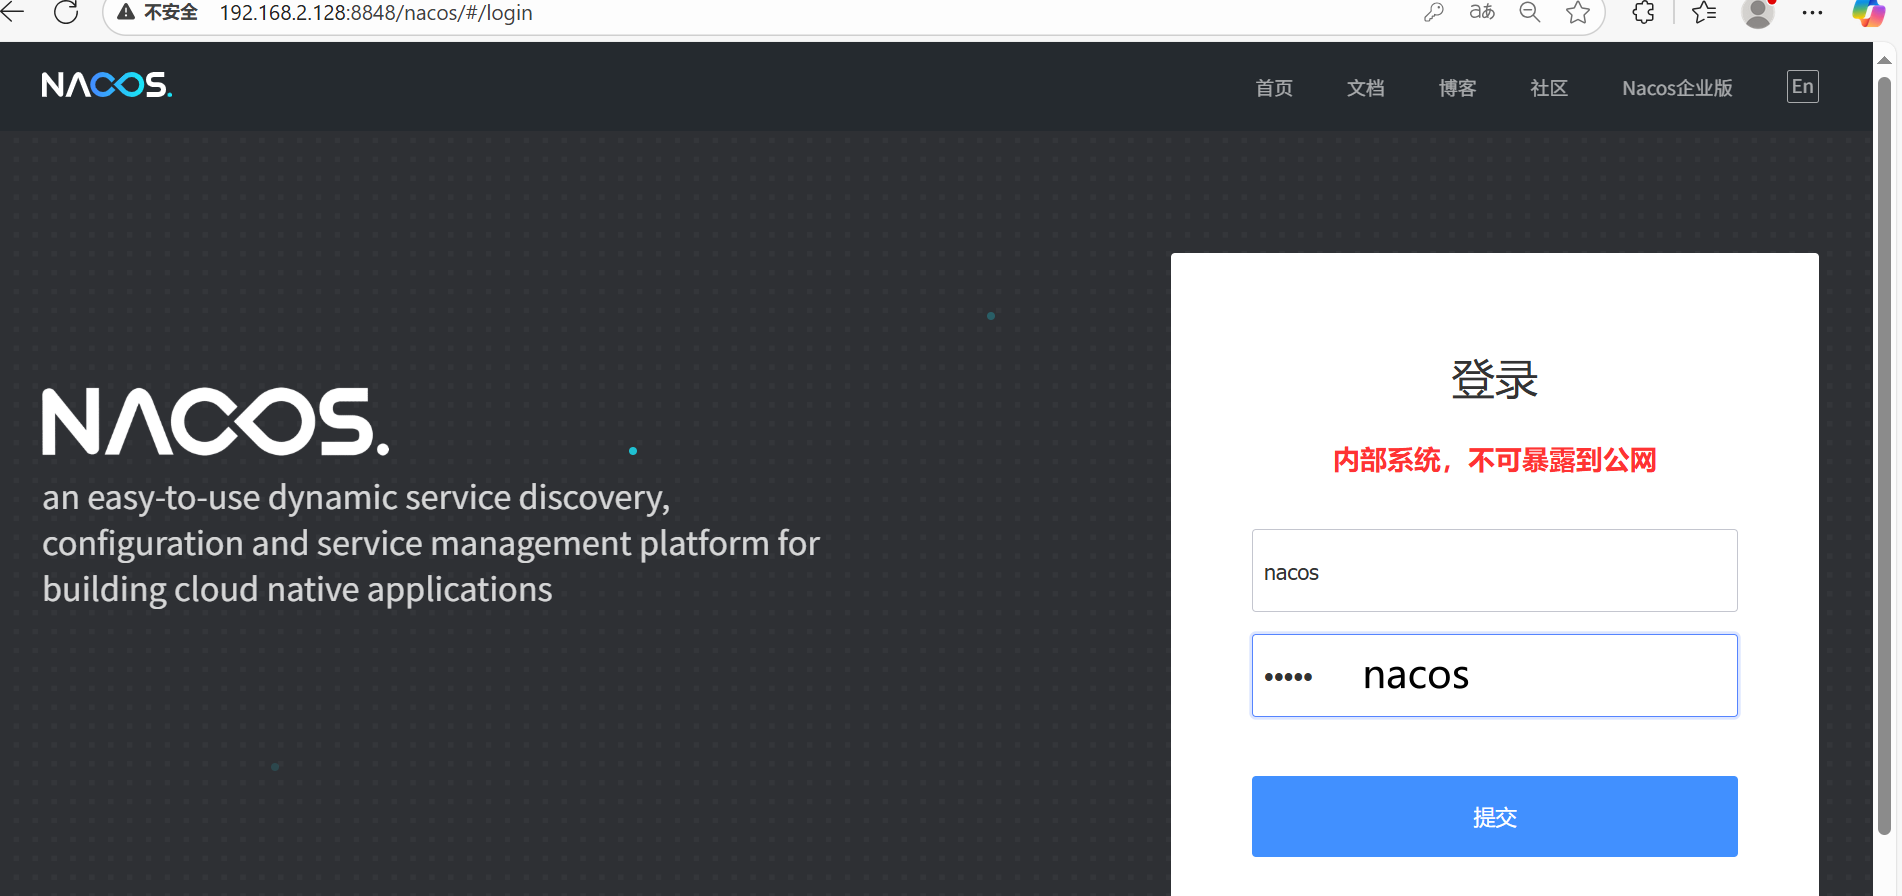The image size is (1902, 896).
Task: Open the 文档 navigation item
Action: tap(1366, 88)
